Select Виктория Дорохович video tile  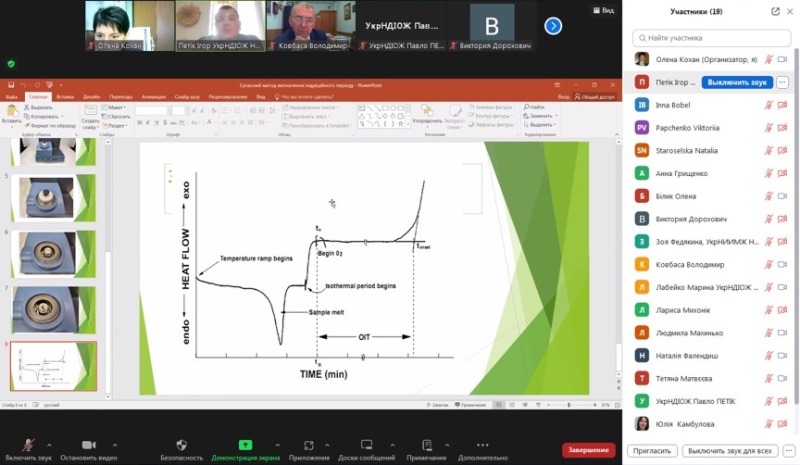coord(492,26)
